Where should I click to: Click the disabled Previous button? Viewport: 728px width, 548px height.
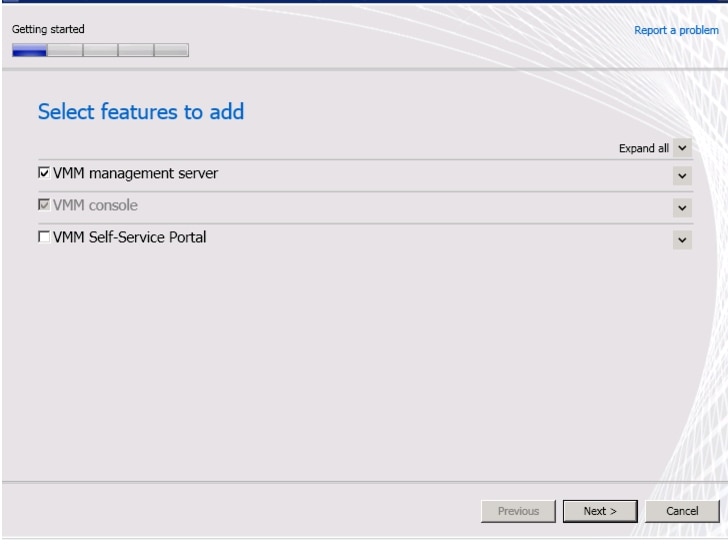(x=518, y=511)
